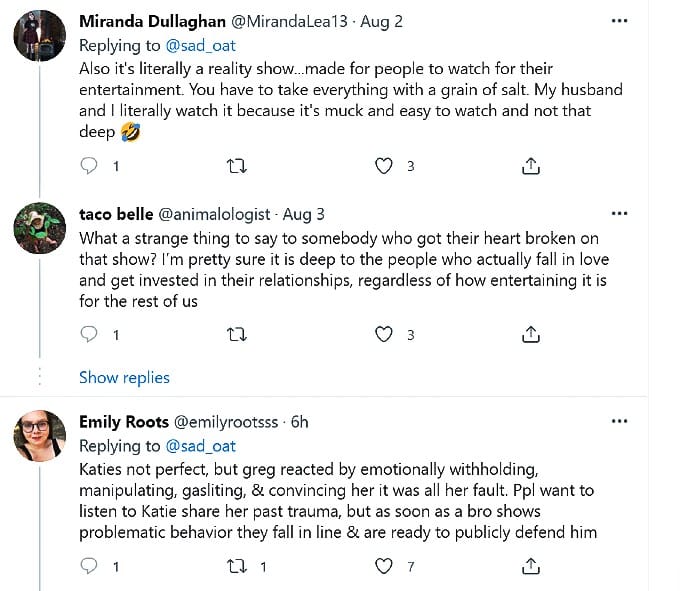Retweet Miranda Dullaghan's tweet
Screen dimensions: 680x591
237,166
